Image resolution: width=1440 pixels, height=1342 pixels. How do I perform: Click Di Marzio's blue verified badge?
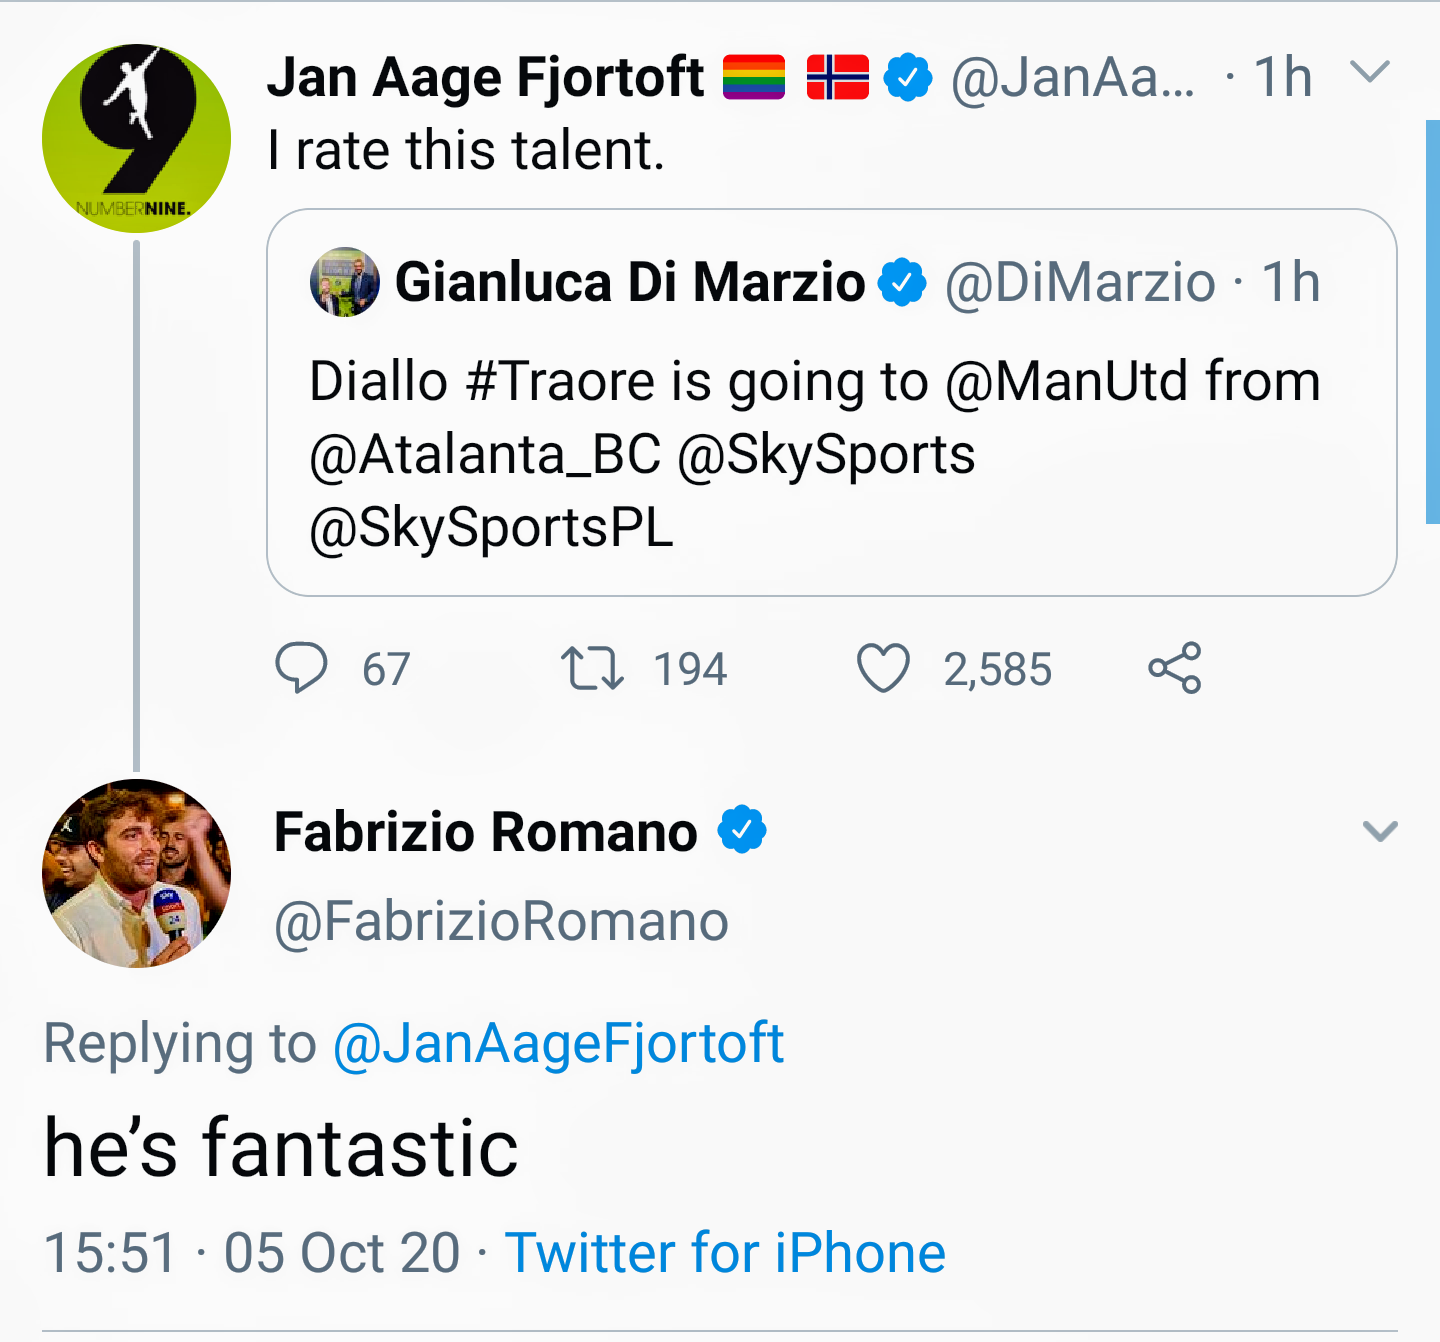(902, 282)
